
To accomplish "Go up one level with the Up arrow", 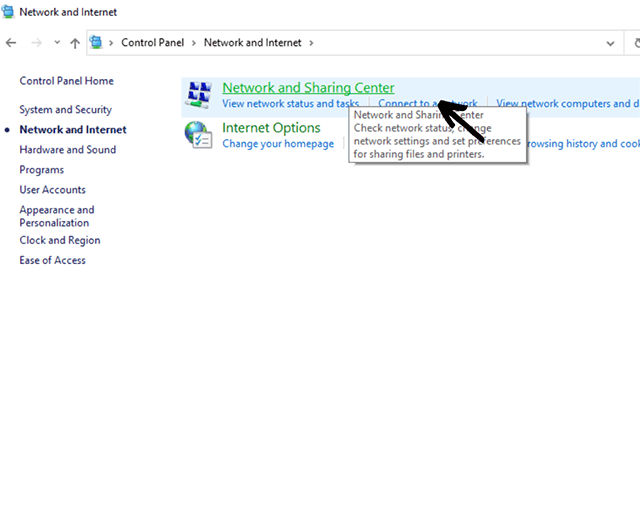I will 75,43.
